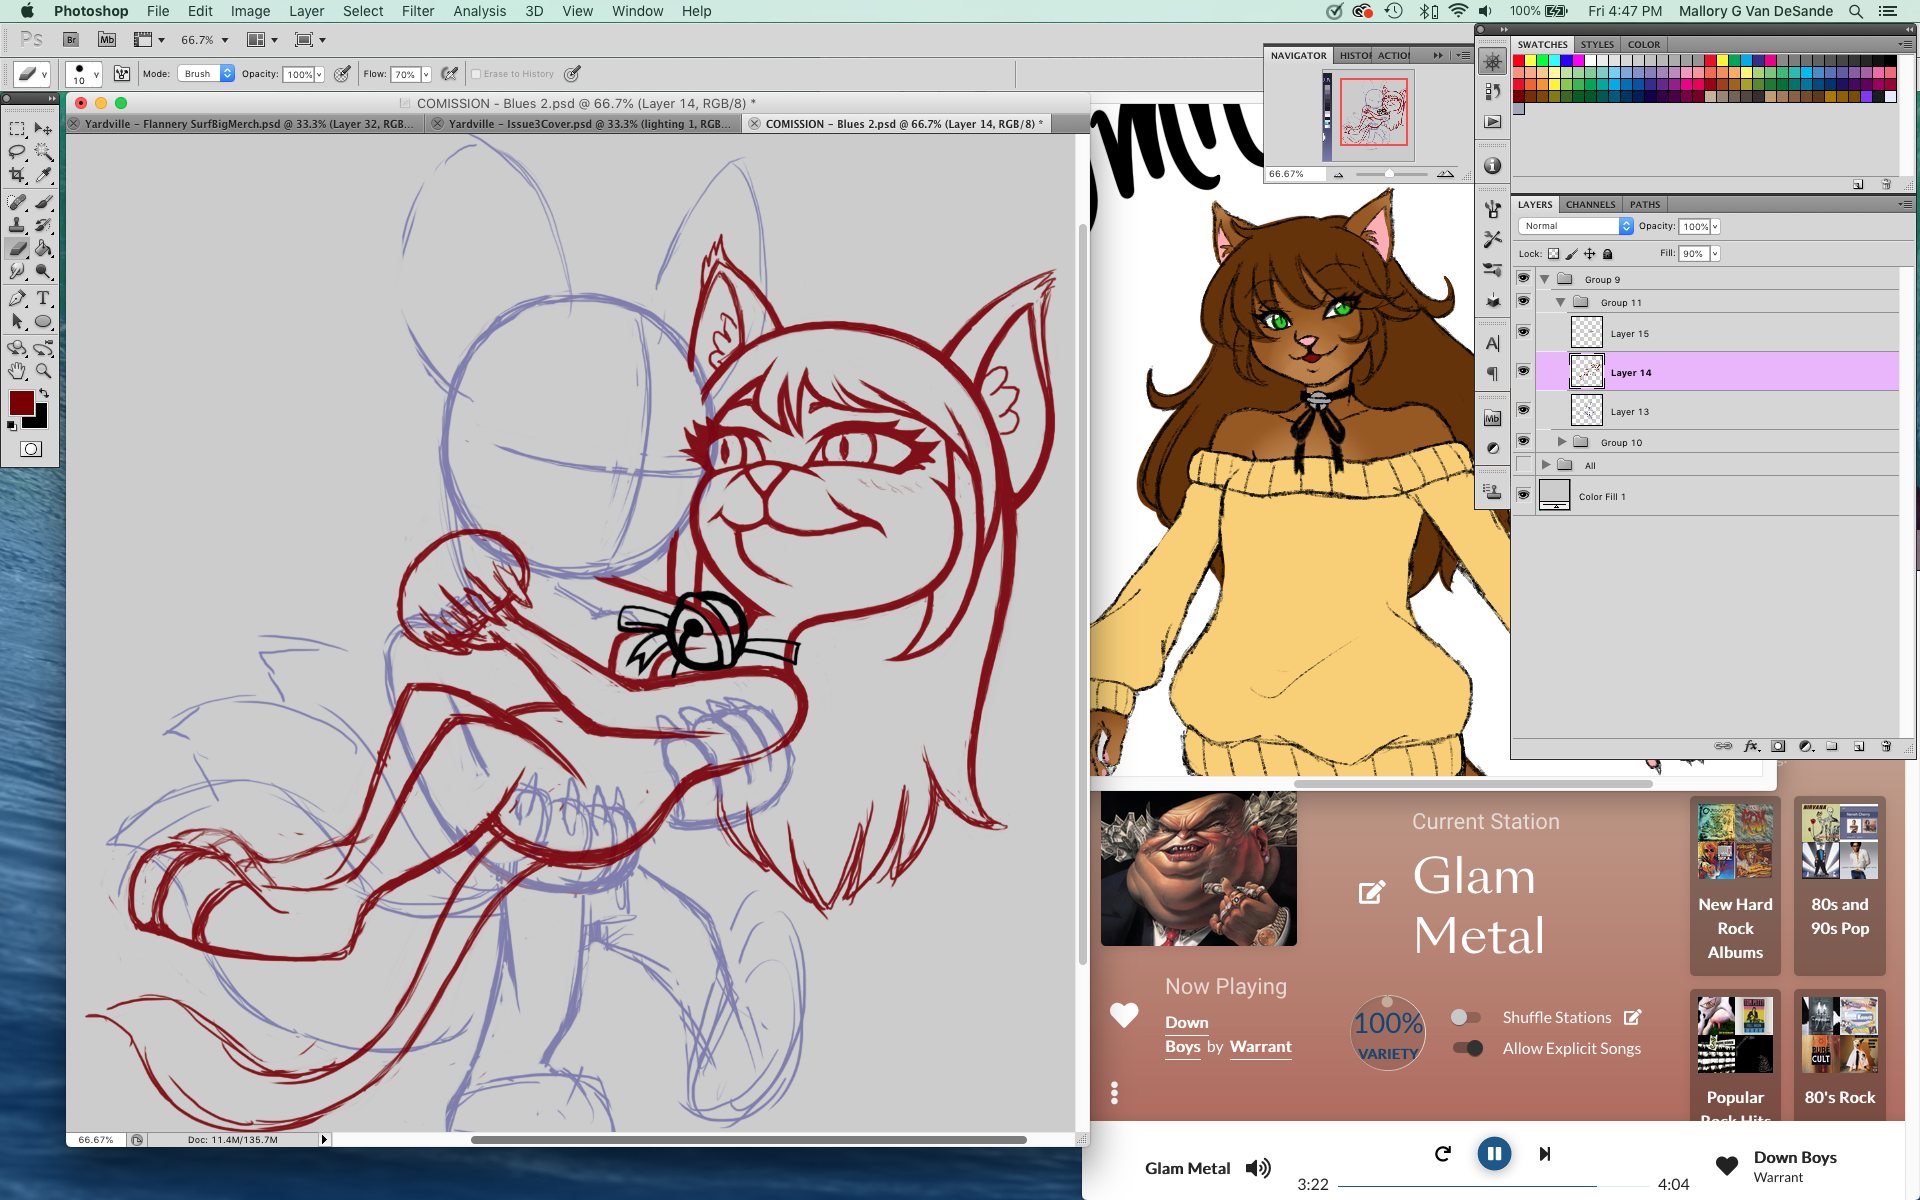This screenshot has height=1200, width=1920.
Task: Open the Filter menu
Action: [x=417, y=11]
